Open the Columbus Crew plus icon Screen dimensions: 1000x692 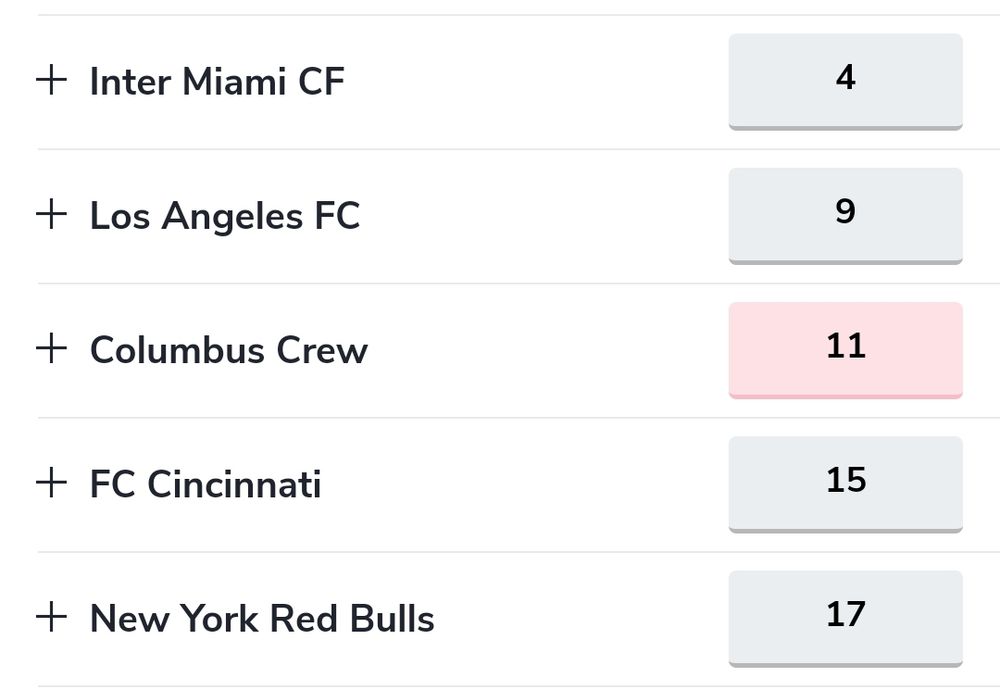[52, 348]
